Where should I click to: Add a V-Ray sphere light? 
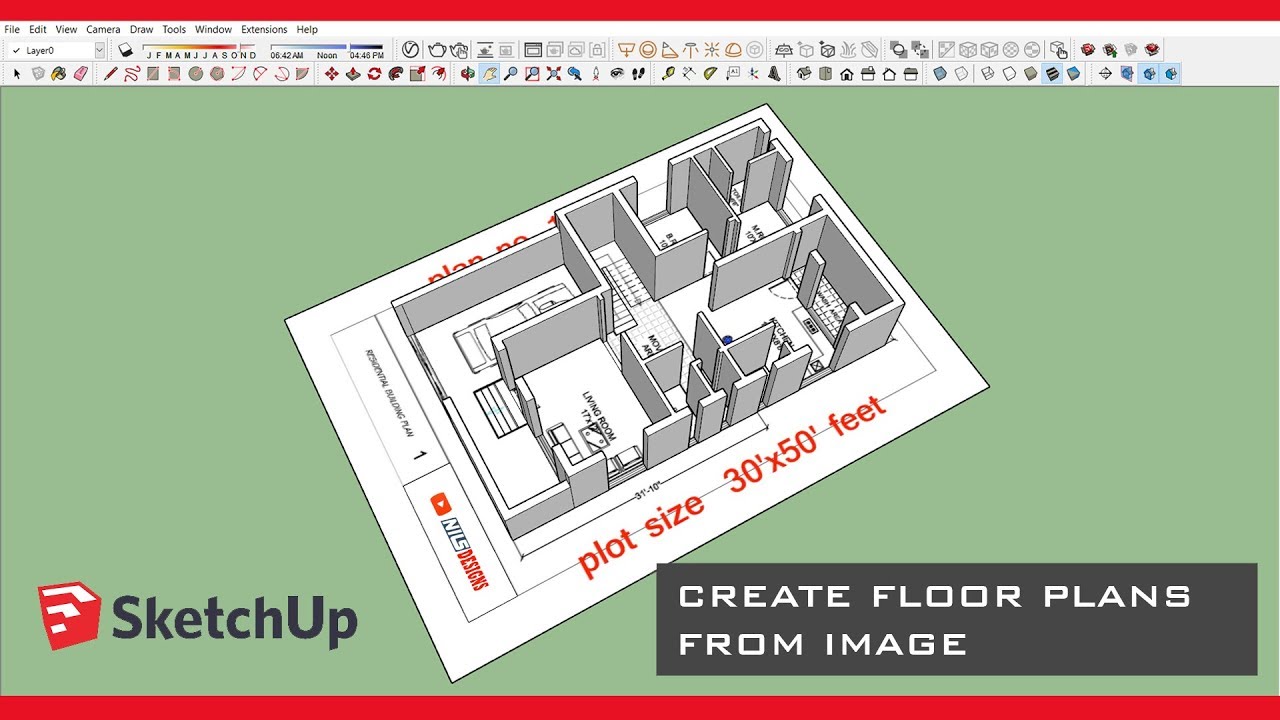point(648,49)
